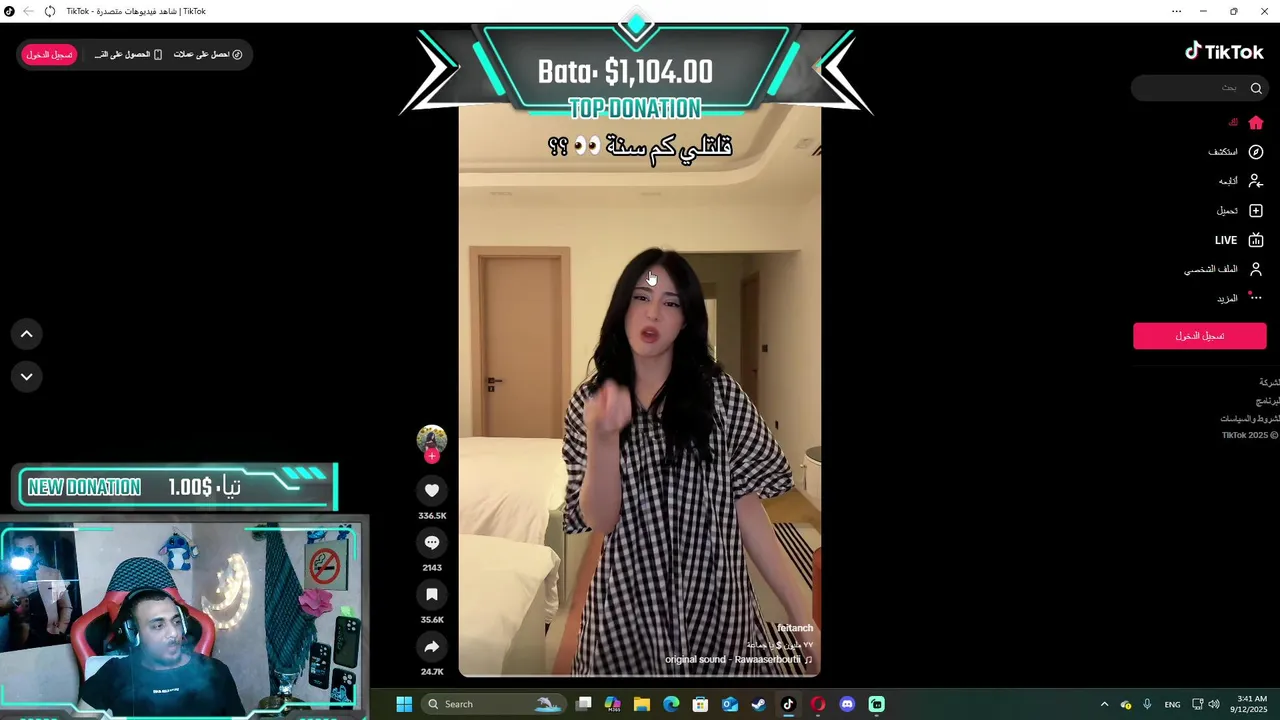Viewport: 1280px width, 720px height.
Task: Open the window three-dots menu
Action: point(1177,11)
